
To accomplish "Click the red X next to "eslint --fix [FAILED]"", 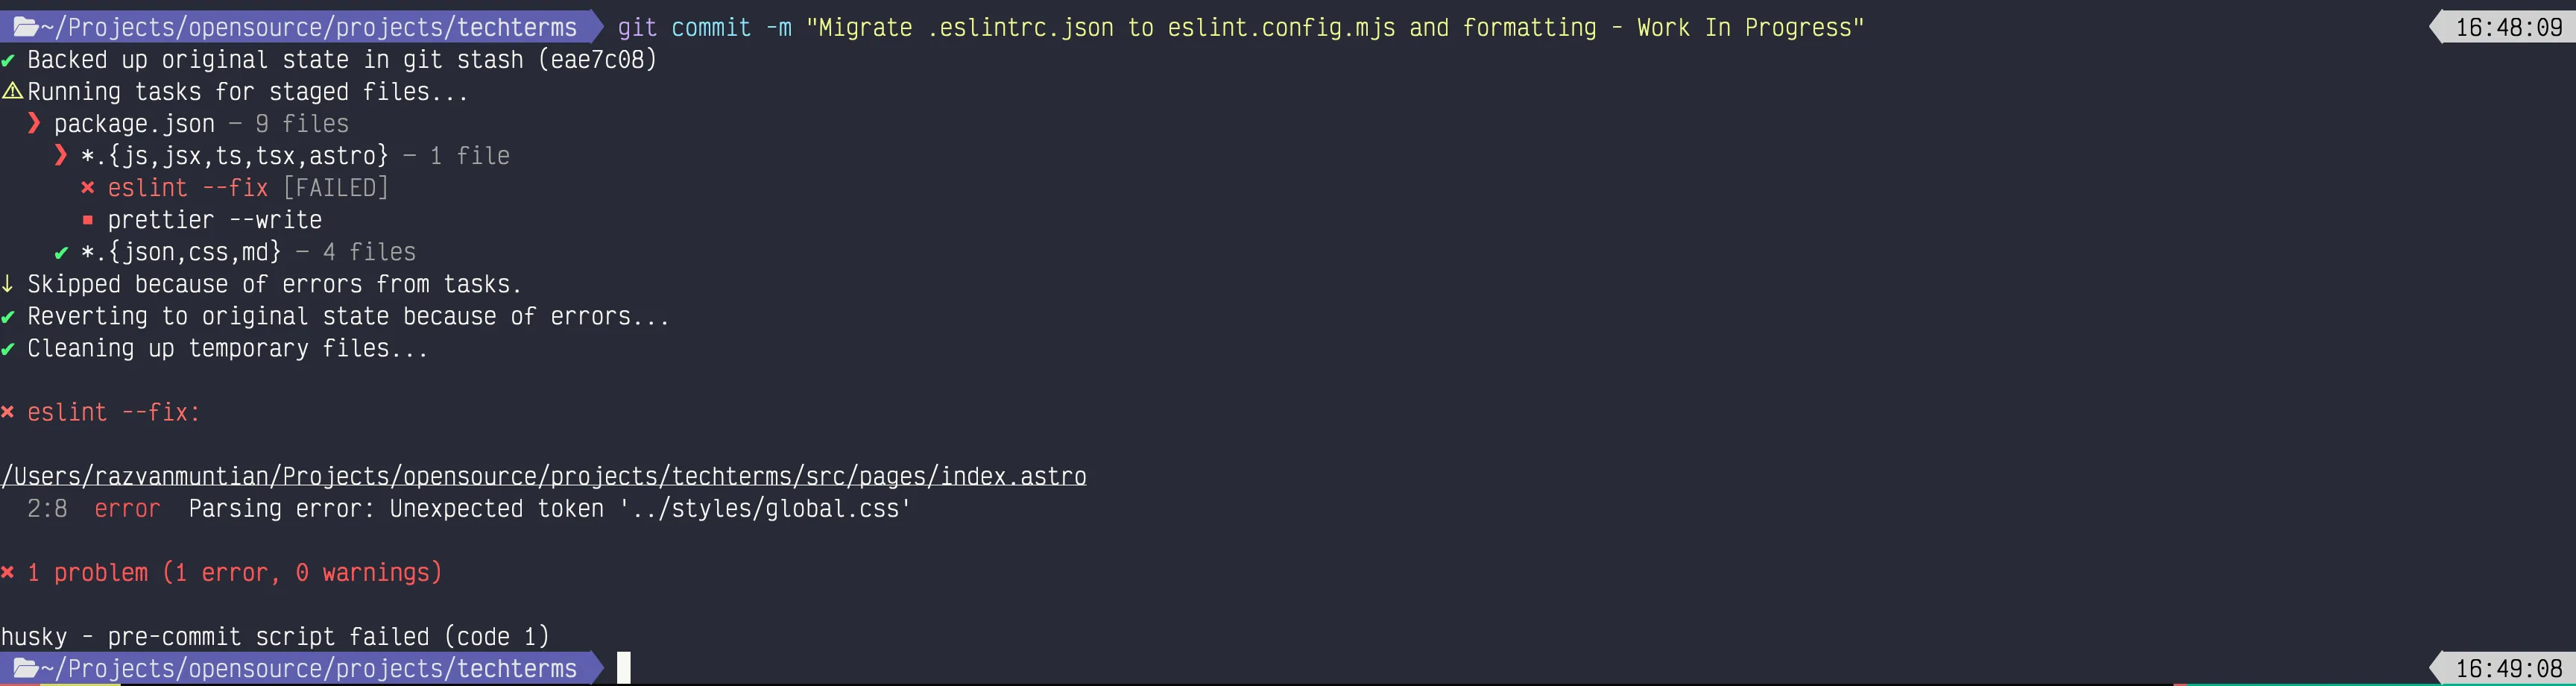I will [x=88, y=188].
